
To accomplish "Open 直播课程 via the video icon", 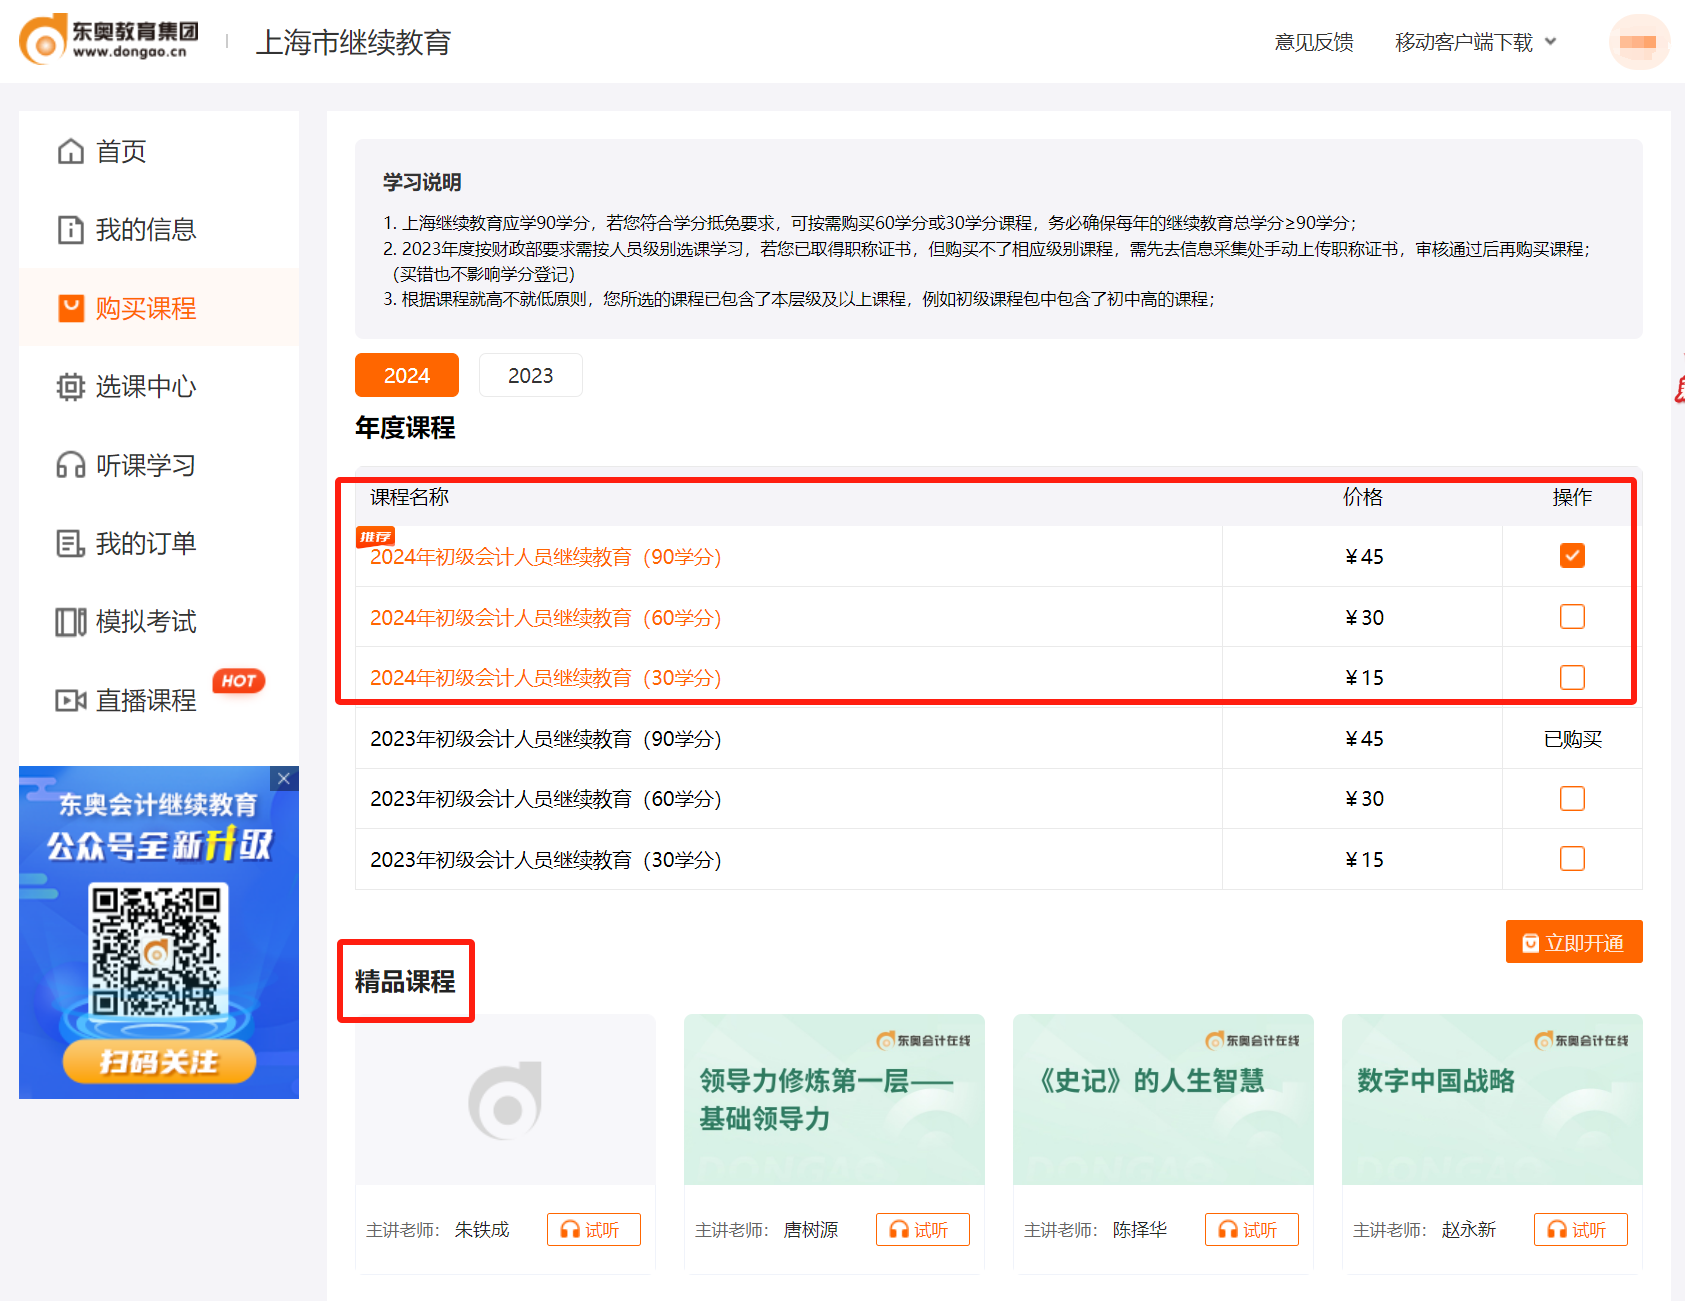I will click(69, 700).
